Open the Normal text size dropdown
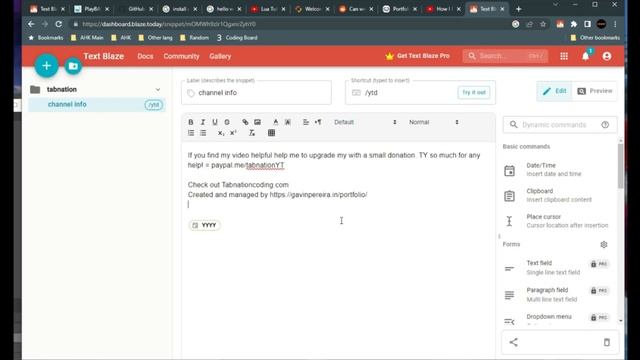Viewport: 640px width, 360px height. pyautogui.click(x=433, y=122)
